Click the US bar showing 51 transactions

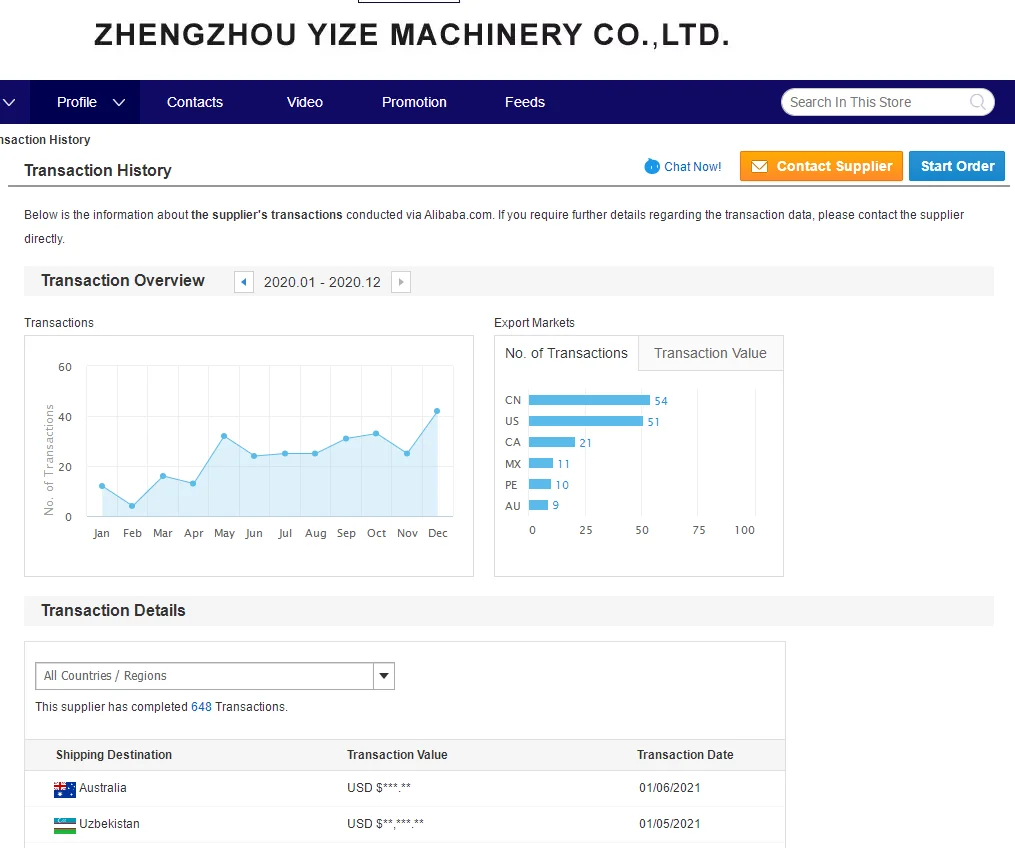tap(586, 421)
